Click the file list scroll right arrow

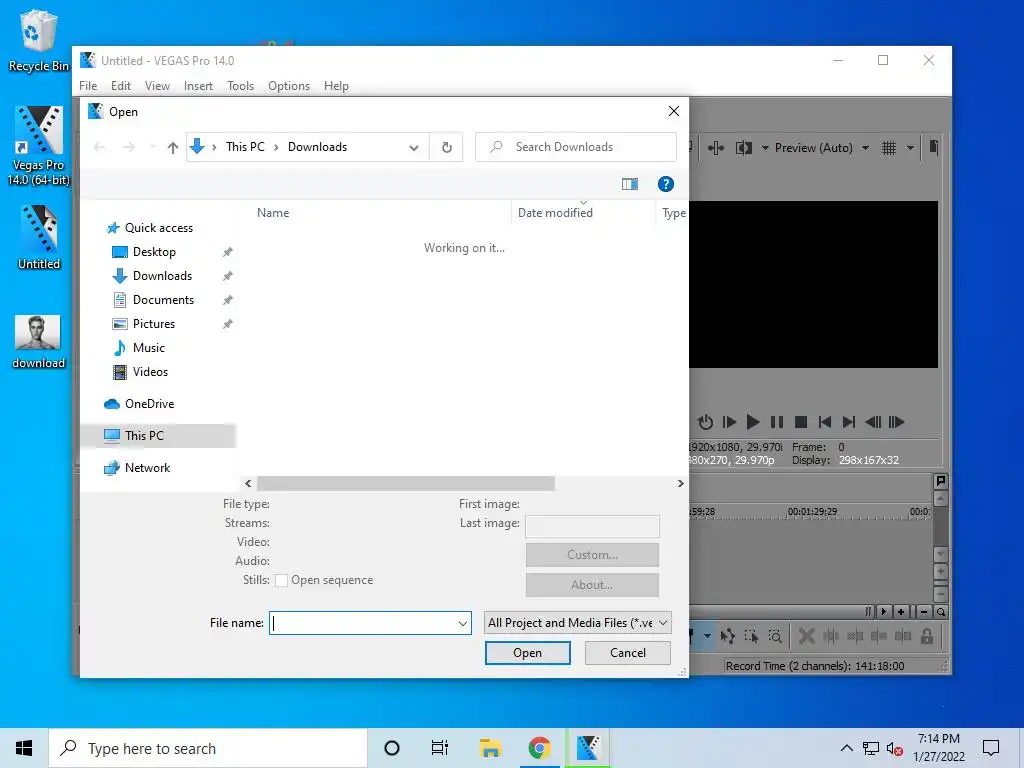pyautogui.click(x=680, y=484)
